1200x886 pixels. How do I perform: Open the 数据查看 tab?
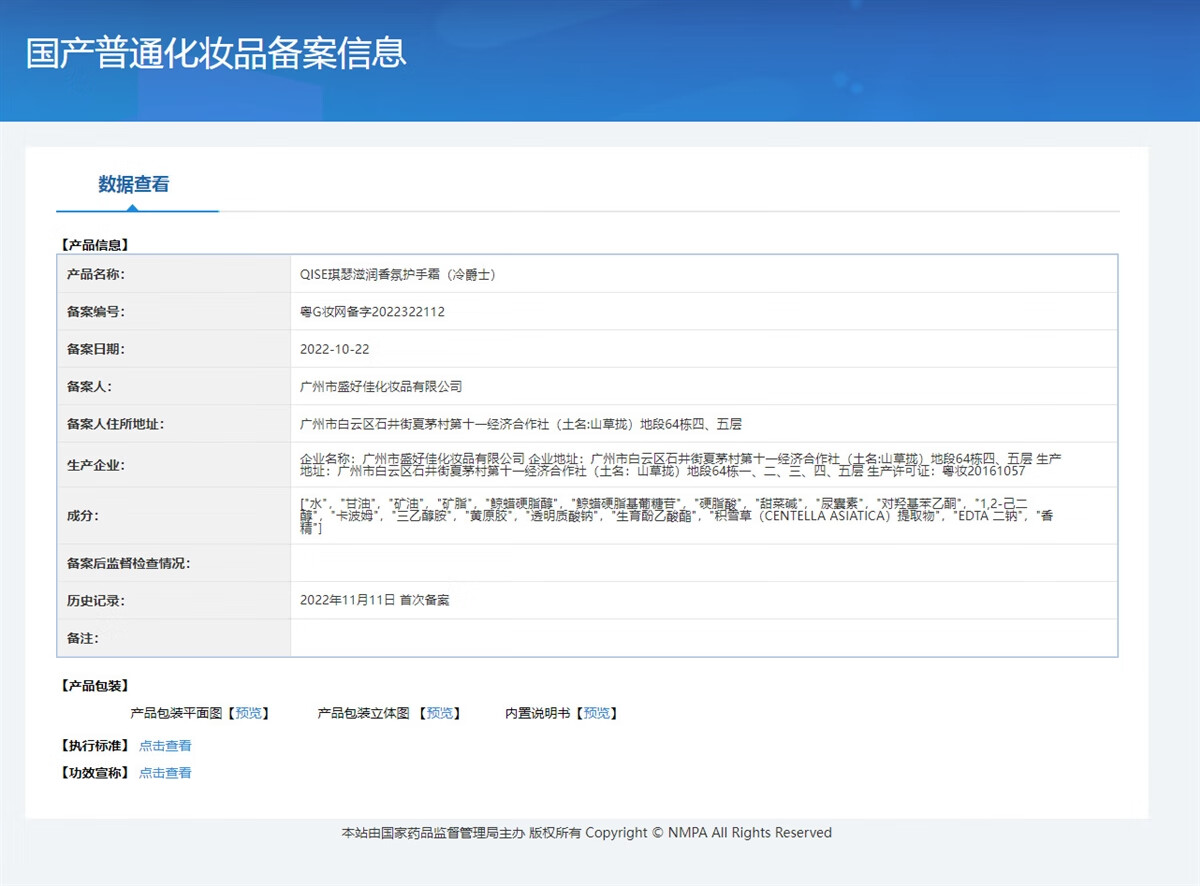pos(134,184)
